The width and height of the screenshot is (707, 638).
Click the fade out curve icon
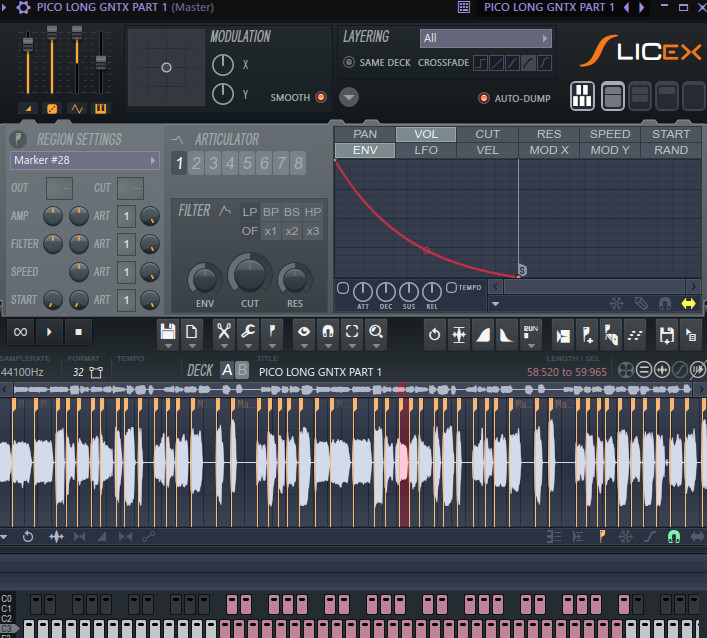pos(507,335)
